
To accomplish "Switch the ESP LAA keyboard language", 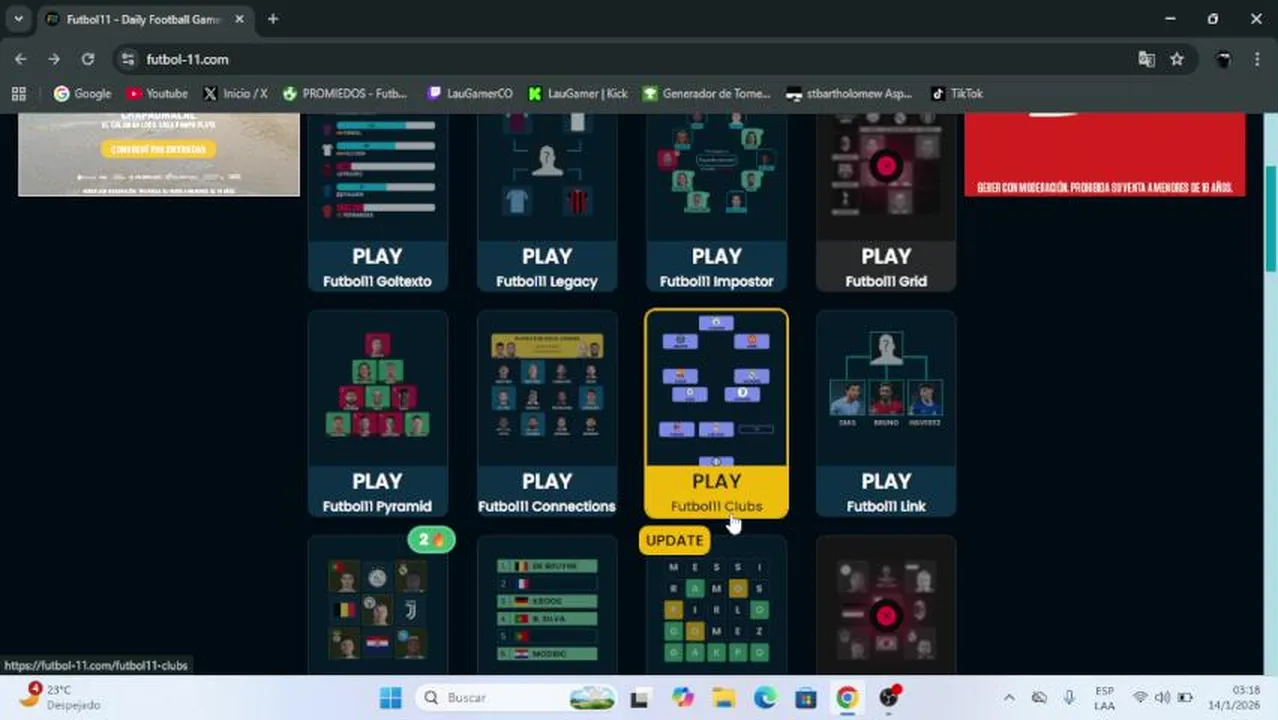I will pyautogui.click(x=1104, y=698).
